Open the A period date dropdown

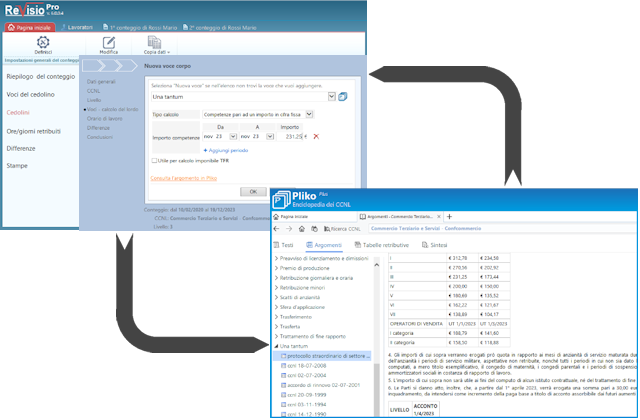pyautogui.click(x=270, y=136)
